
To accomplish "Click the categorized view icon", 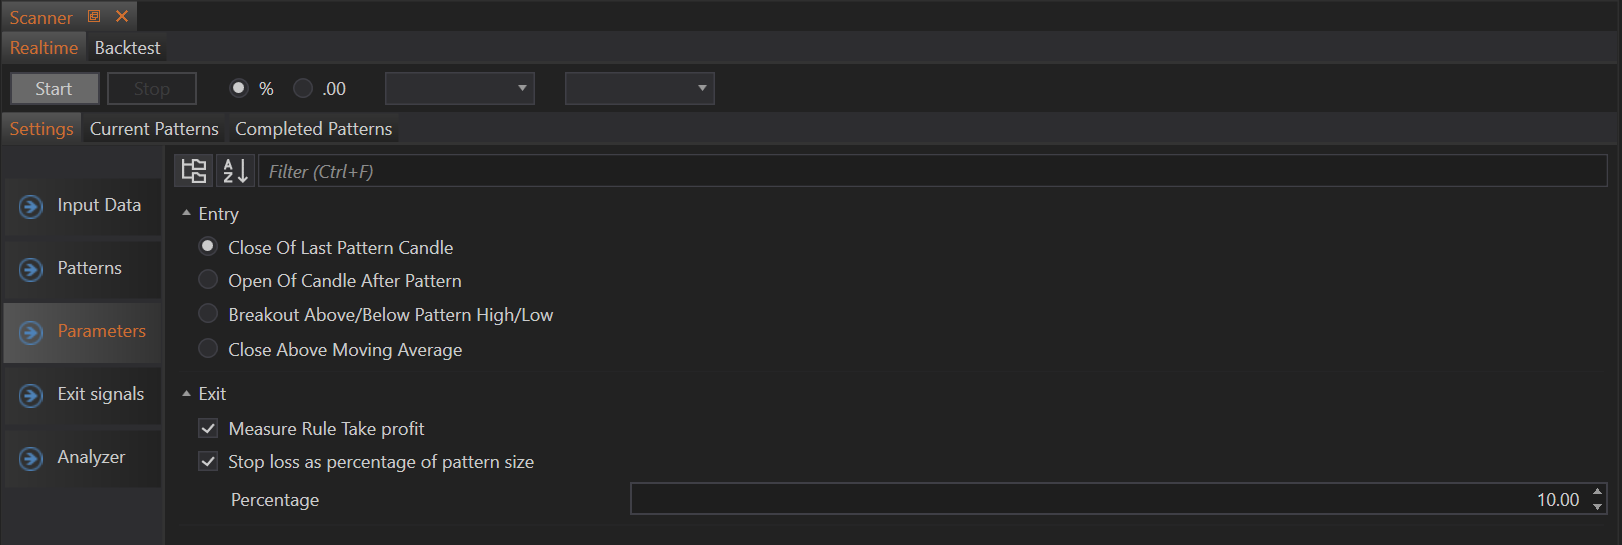I will 194,171.
